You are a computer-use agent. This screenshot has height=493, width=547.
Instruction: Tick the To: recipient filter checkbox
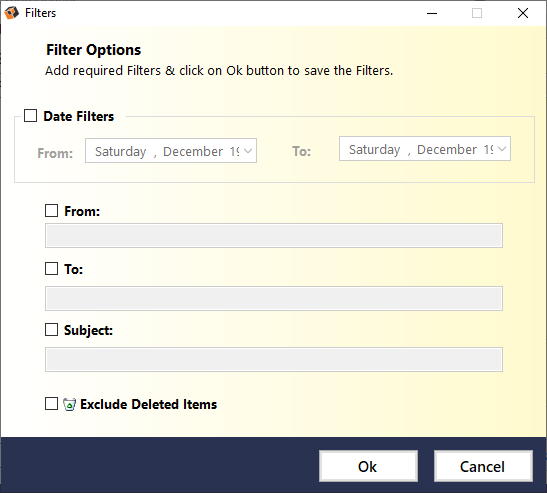52,268
